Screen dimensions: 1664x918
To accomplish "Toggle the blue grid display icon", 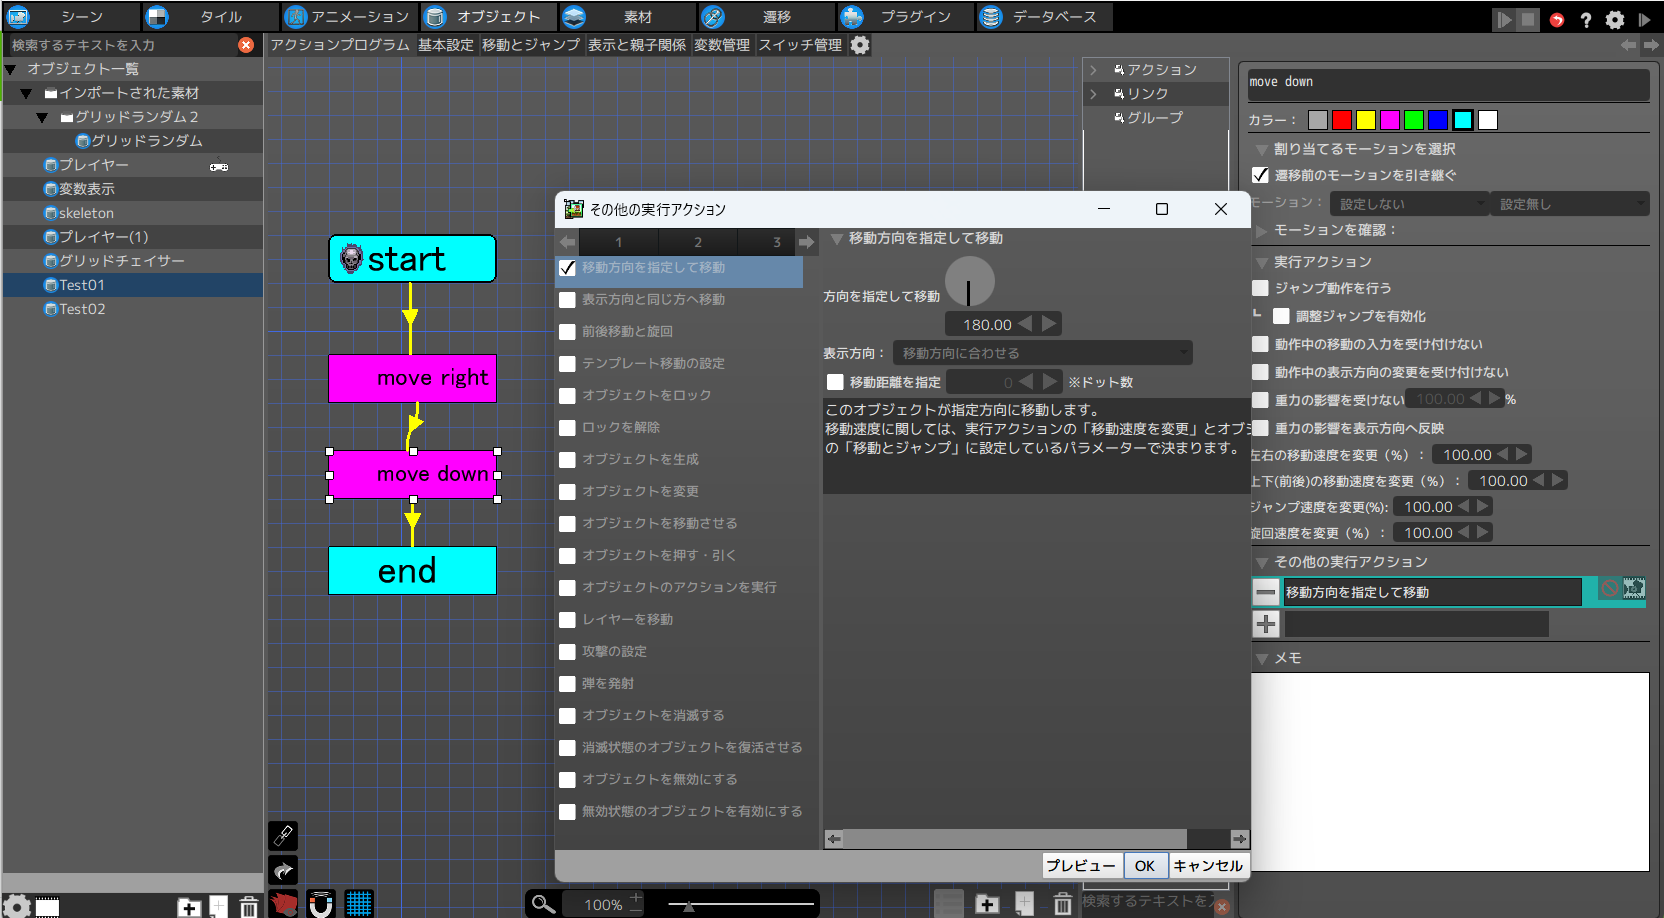I will pos(359,904).
